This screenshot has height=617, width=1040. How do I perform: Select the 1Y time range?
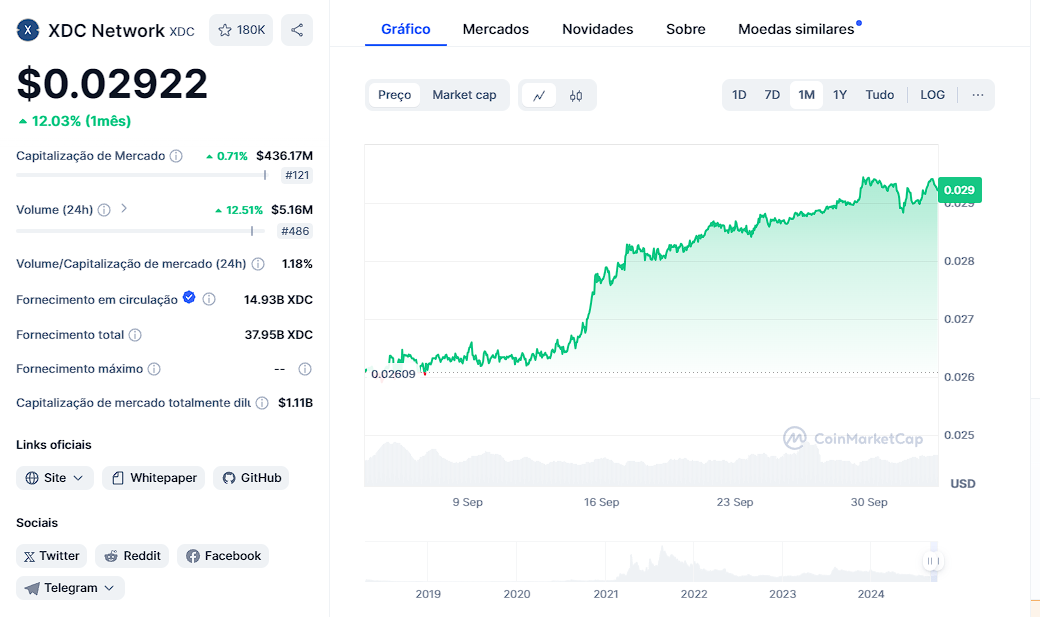coord(839,94)
